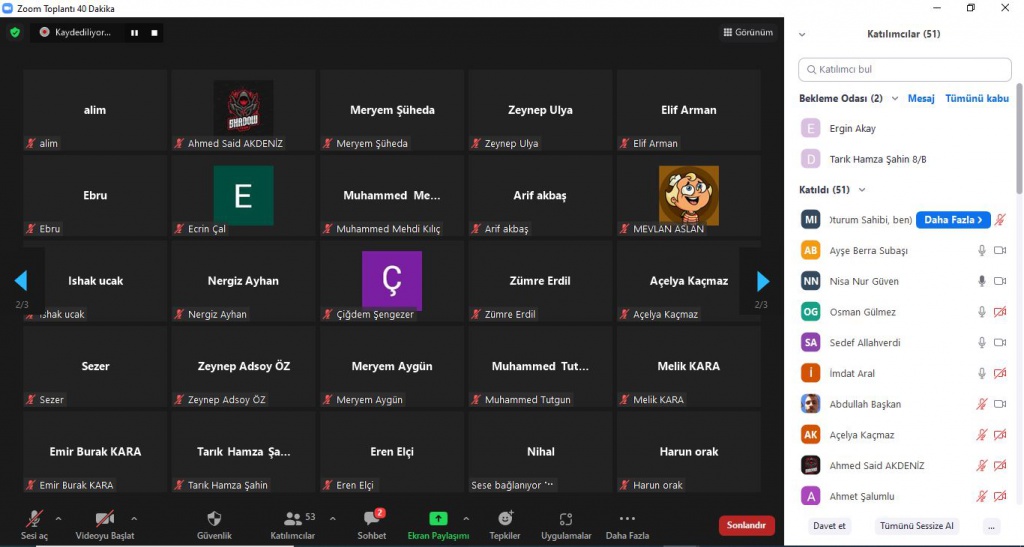
Task: Stop the recording
Action: (x=154, y=33)
